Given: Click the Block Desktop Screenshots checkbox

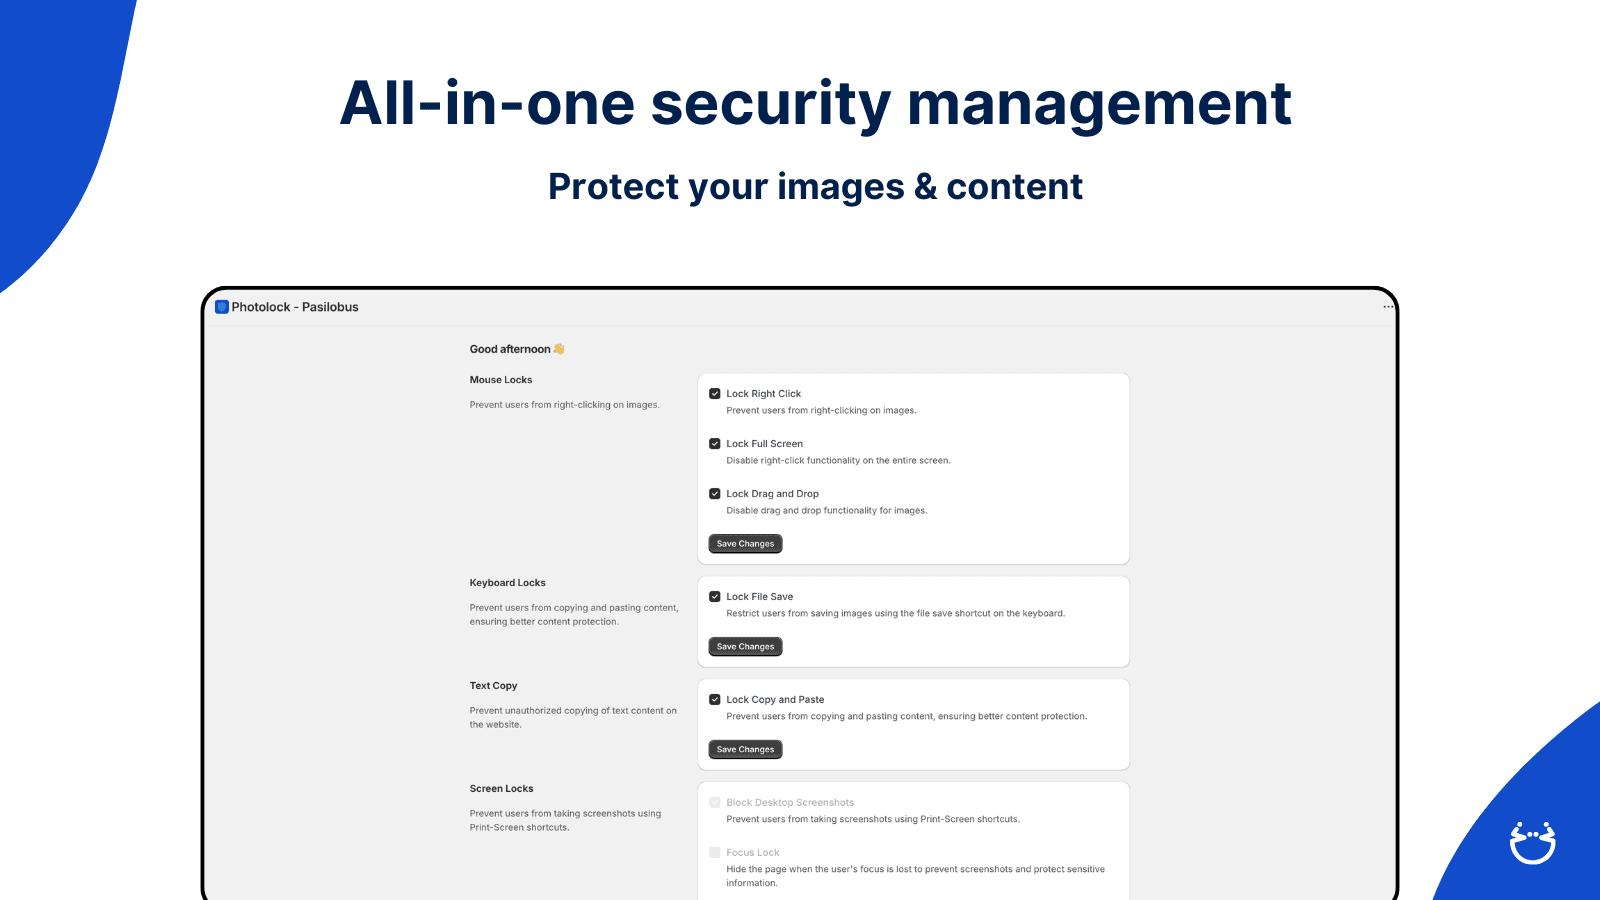Looking at the screenshot, I should pos(714,802).
